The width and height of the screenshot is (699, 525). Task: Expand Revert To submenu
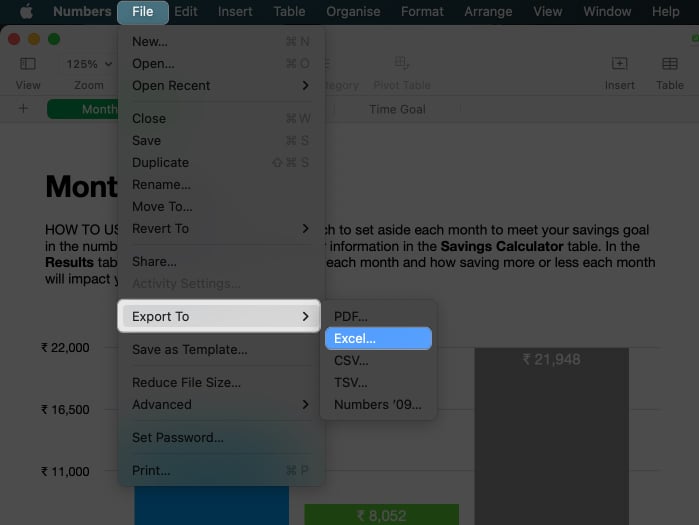coord(221,229)
